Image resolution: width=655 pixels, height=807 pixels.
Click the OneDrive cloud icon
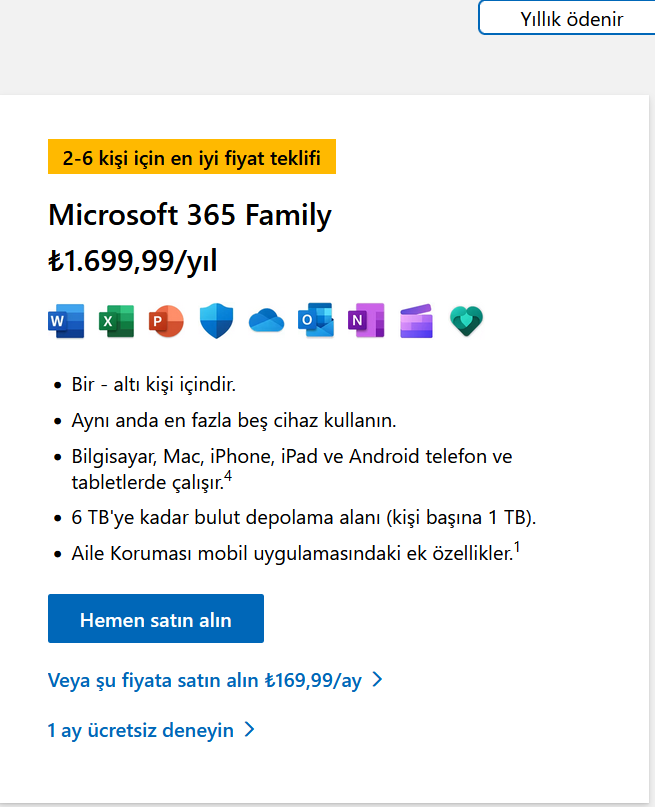coord(267,321)
